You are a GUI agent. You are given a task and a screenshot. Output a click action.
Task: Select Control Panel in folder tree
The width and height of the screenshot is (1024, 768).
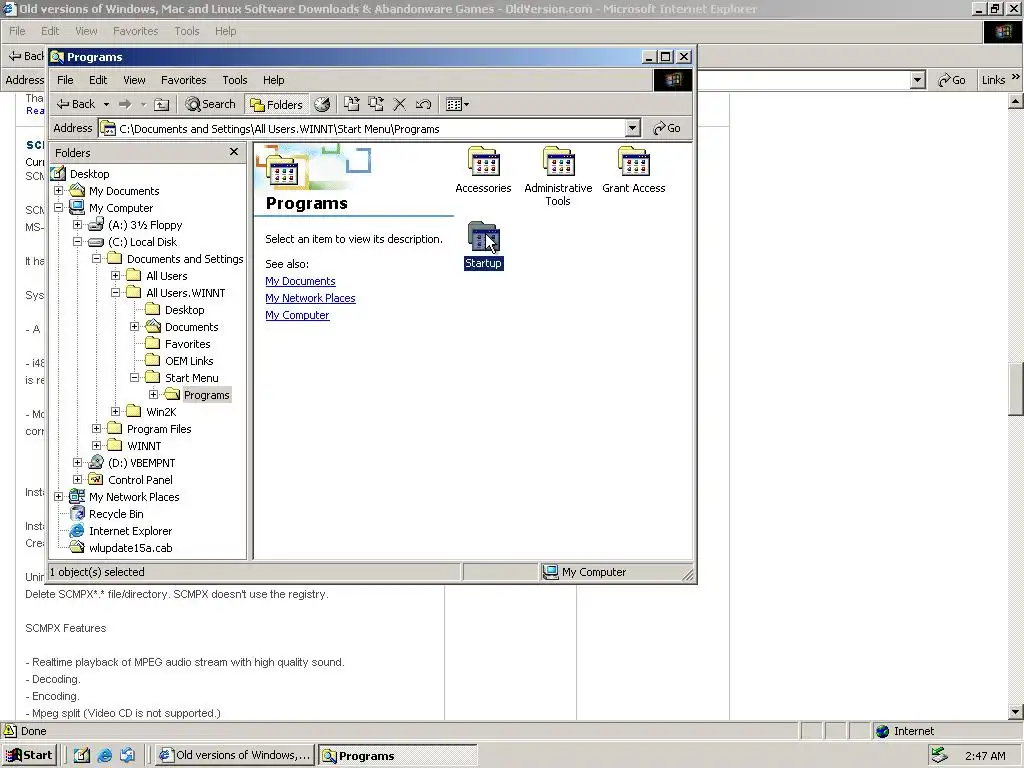coord(140,479)
